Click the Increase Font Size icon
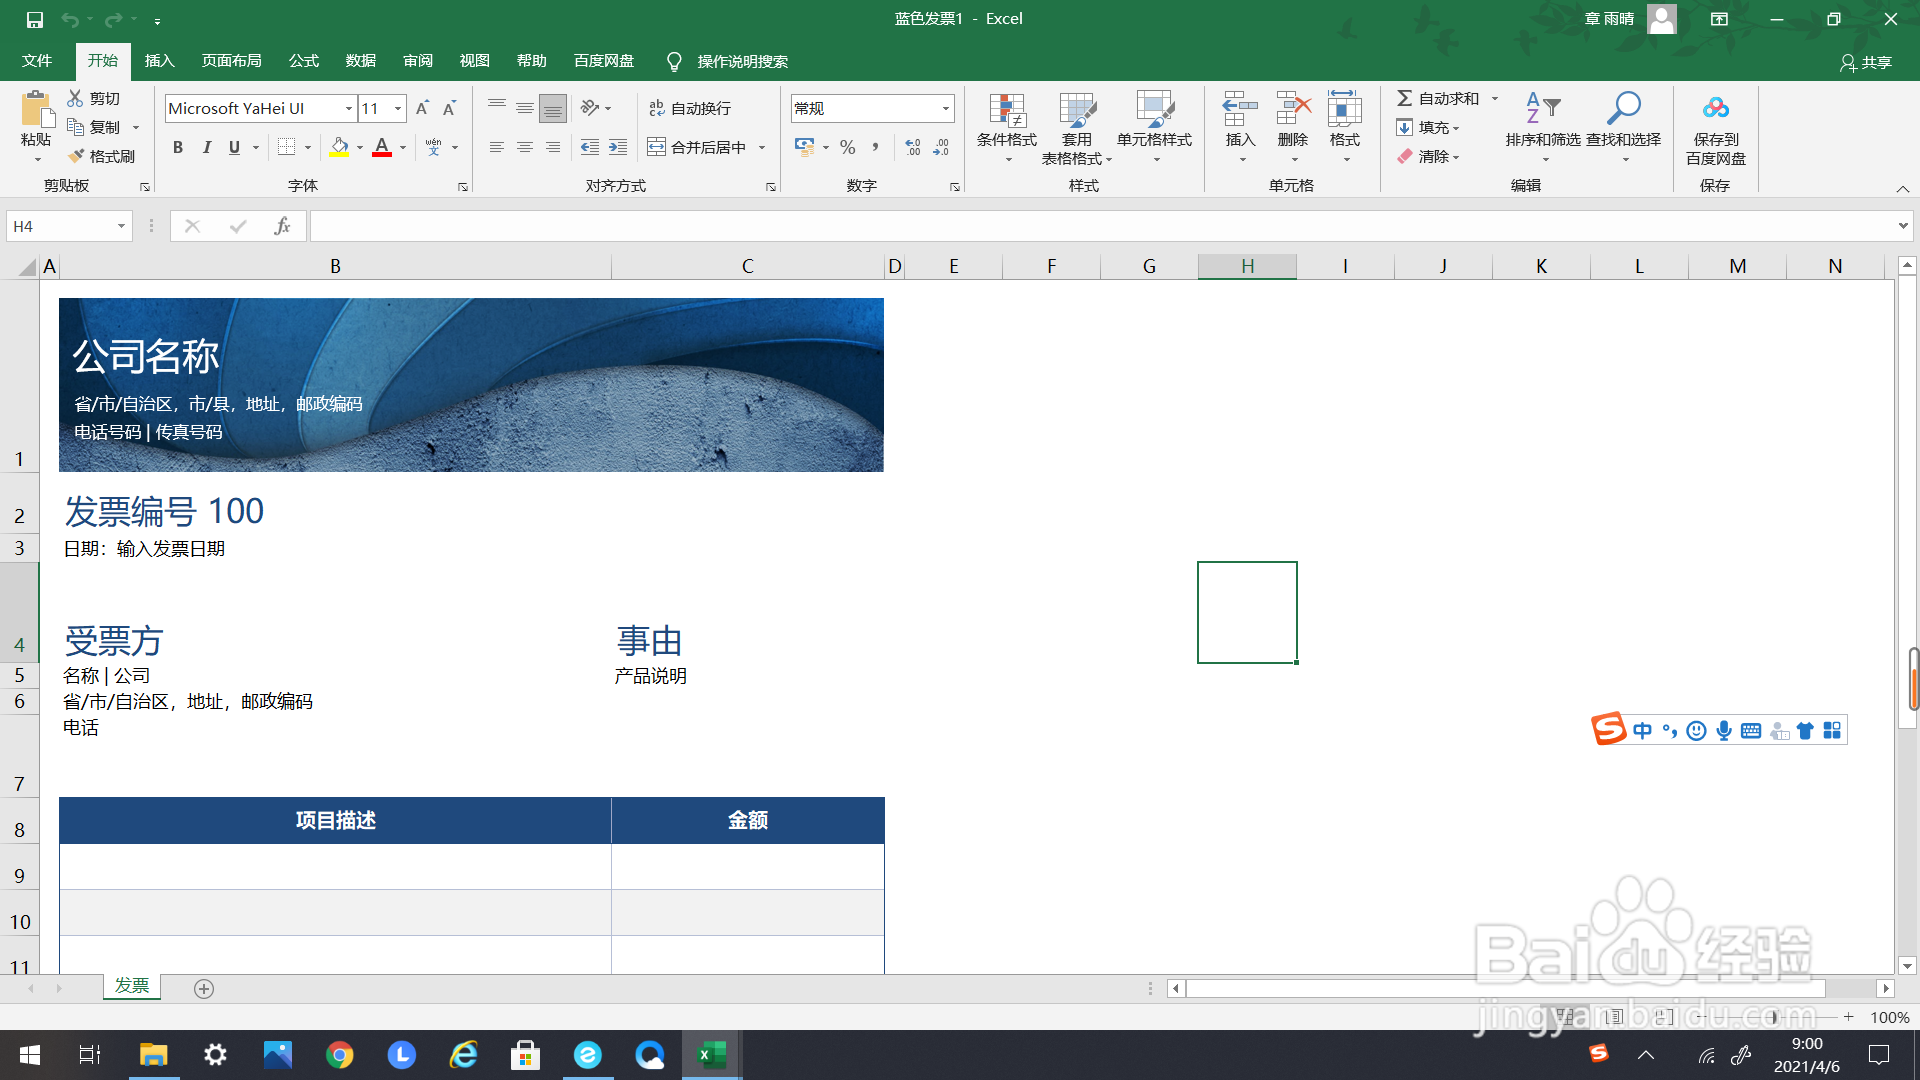The image size is (1920, 1080). coord(422,108)
